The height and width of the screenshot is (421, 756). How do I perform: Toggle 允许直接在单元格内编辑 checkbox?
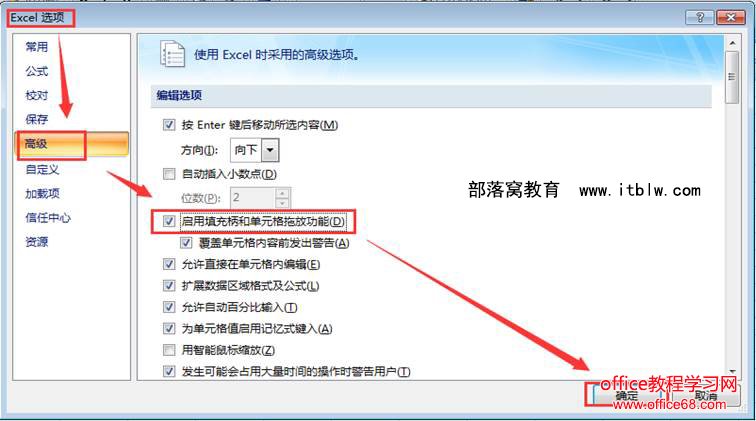(x=169, y=264)
